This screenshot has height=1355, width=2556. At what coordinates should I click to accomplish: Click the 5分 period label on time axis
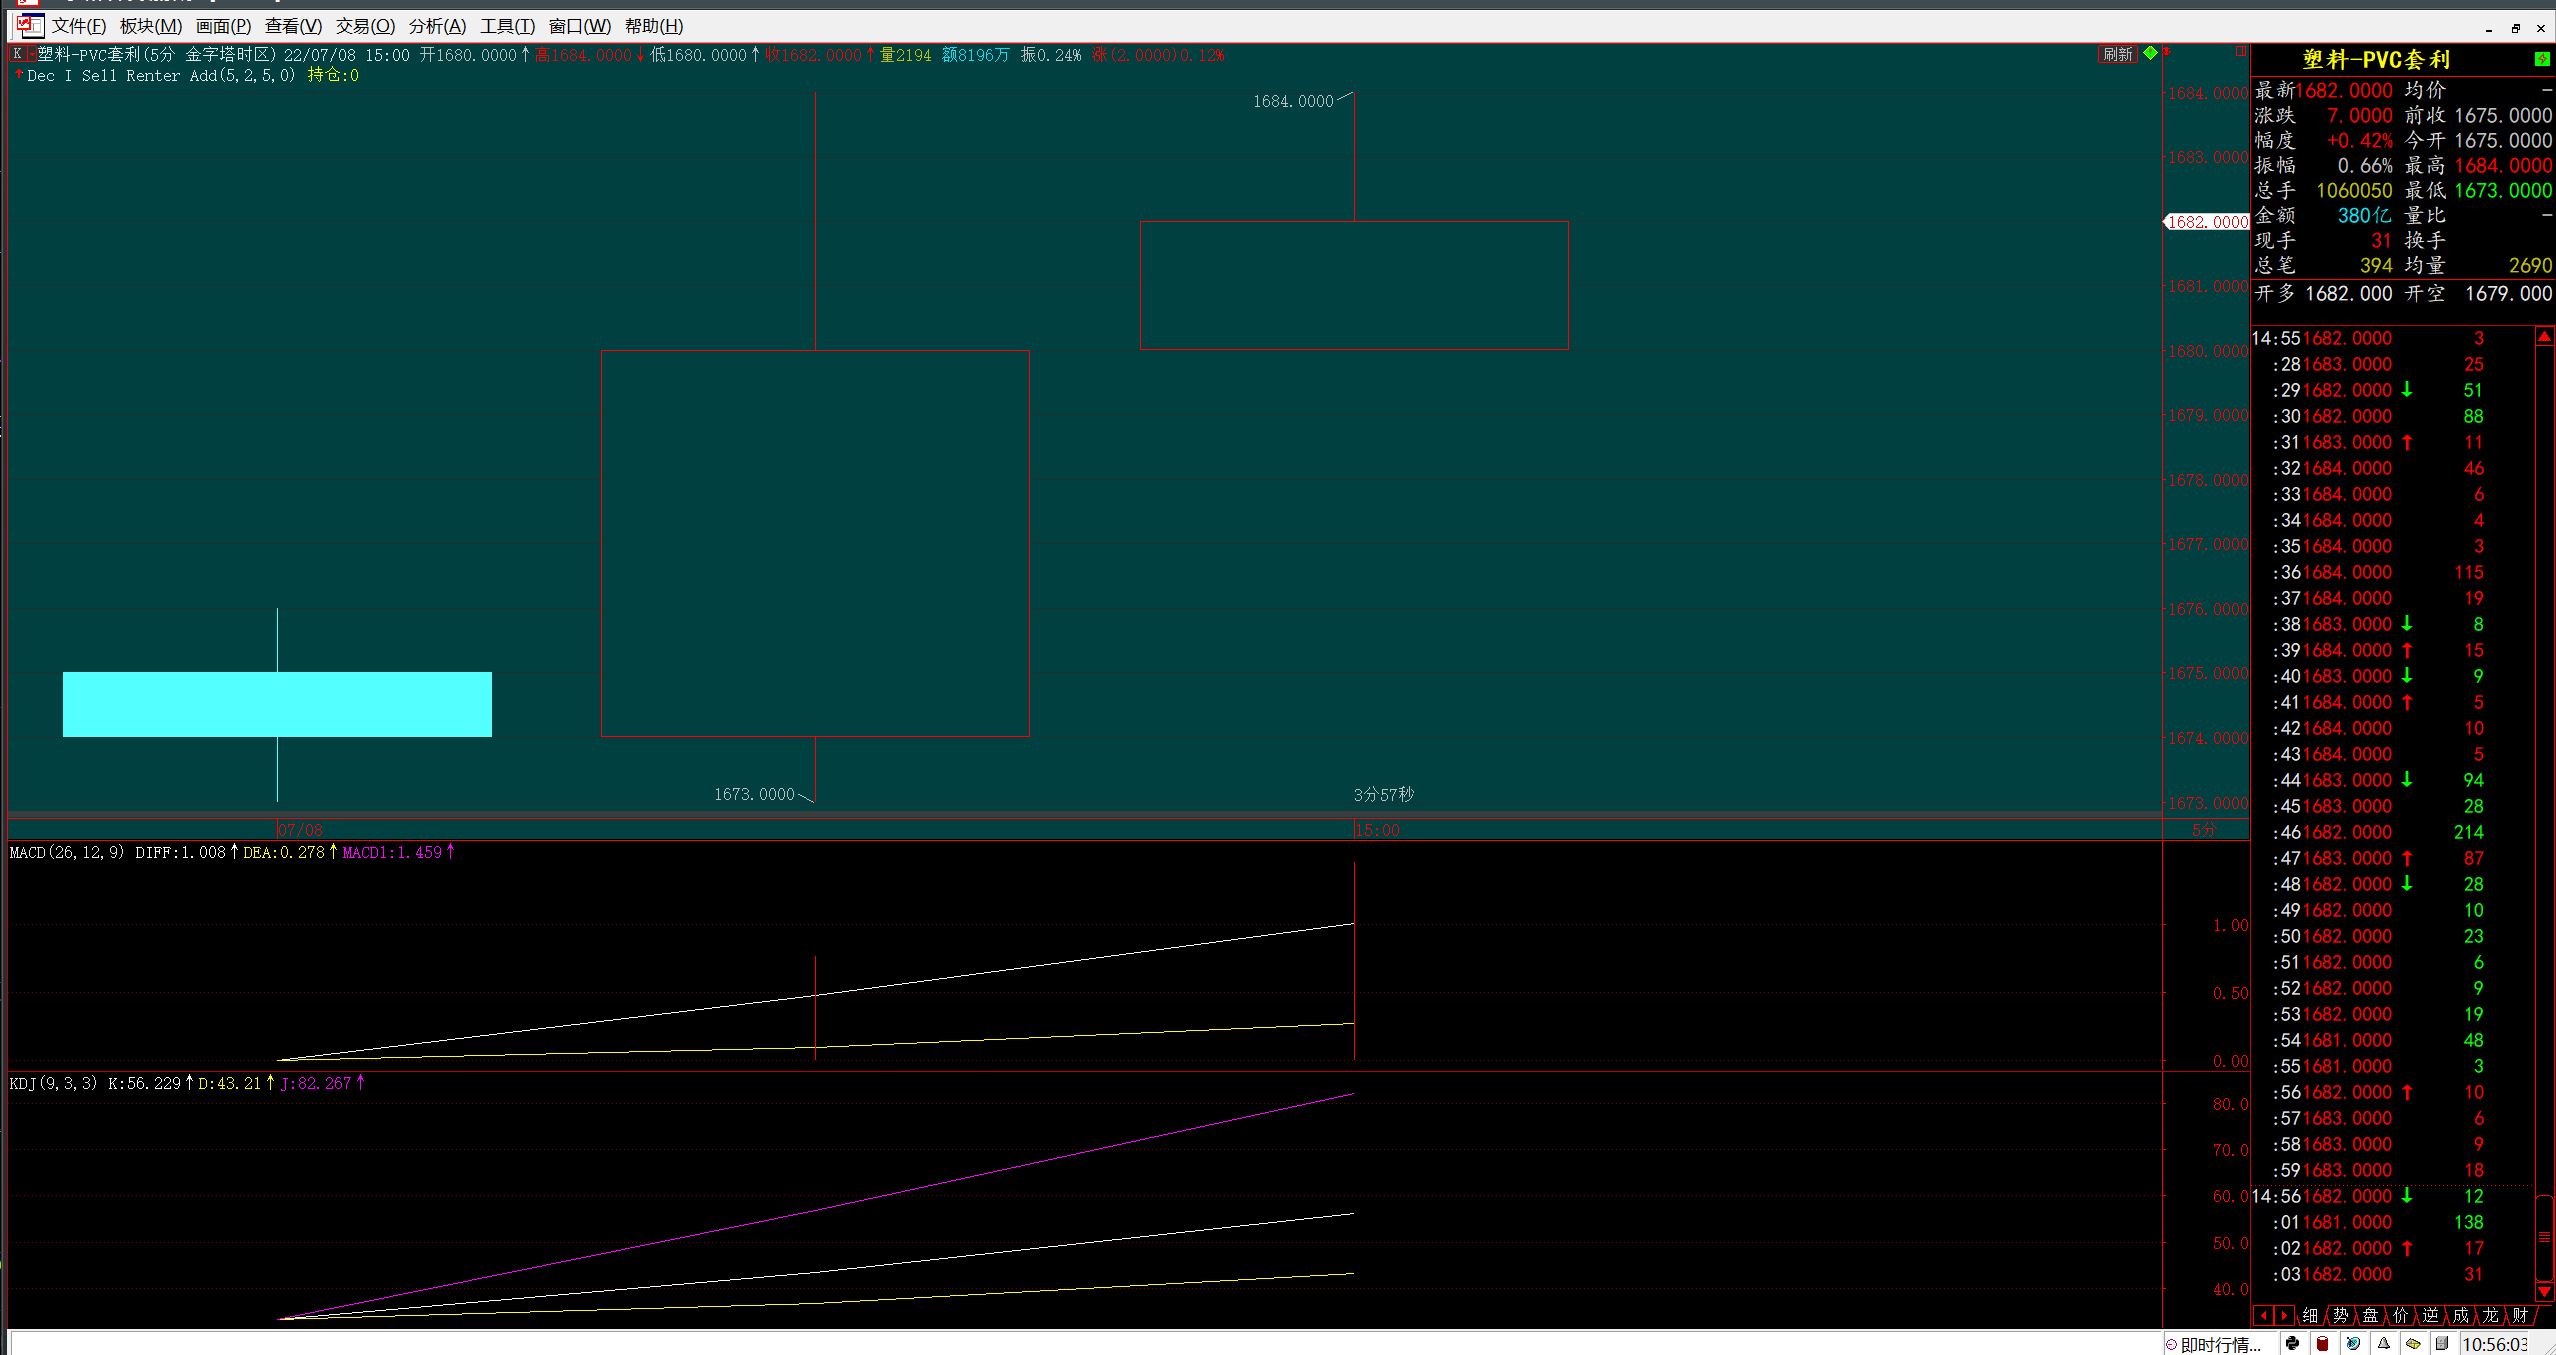pyautogui.click(x=2204, y=830)
